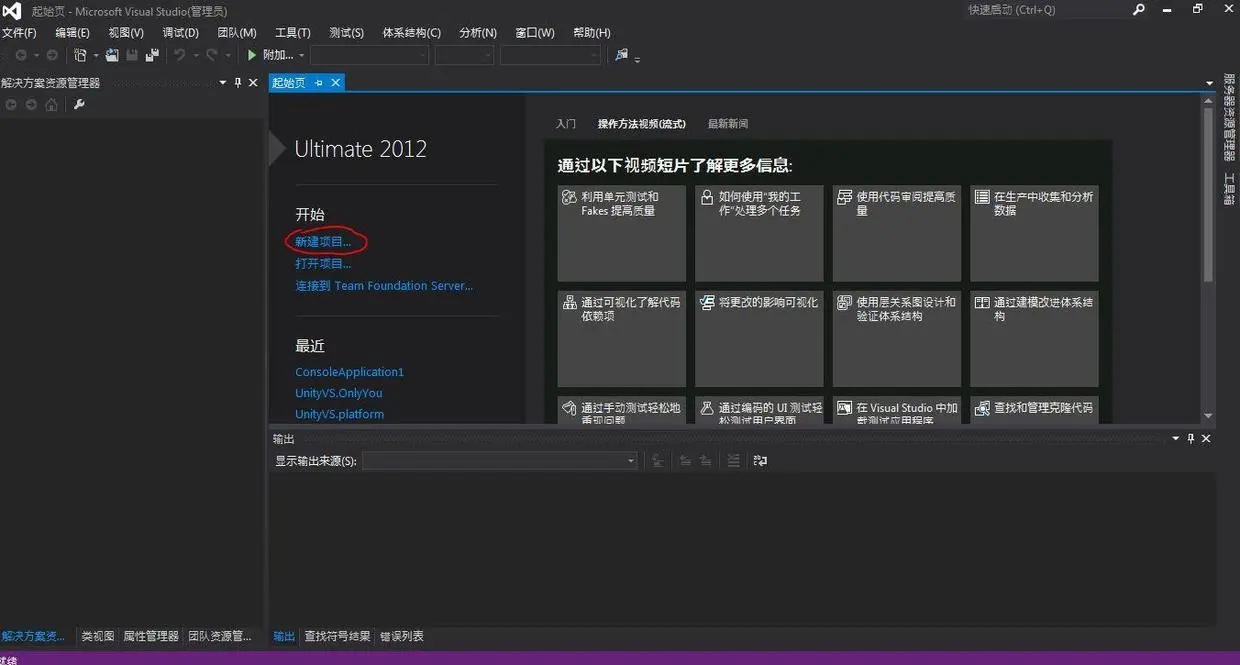Switch to the 入门 tab
This screenshot has width=1240, height=665.
pos(566,124)
